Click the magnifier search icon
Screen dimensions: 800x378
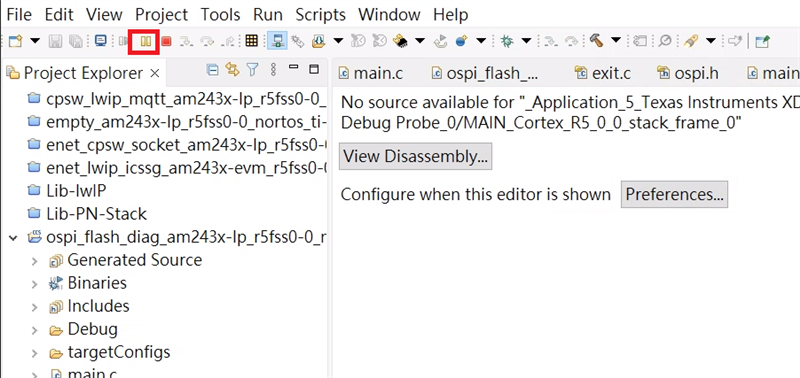664,41
